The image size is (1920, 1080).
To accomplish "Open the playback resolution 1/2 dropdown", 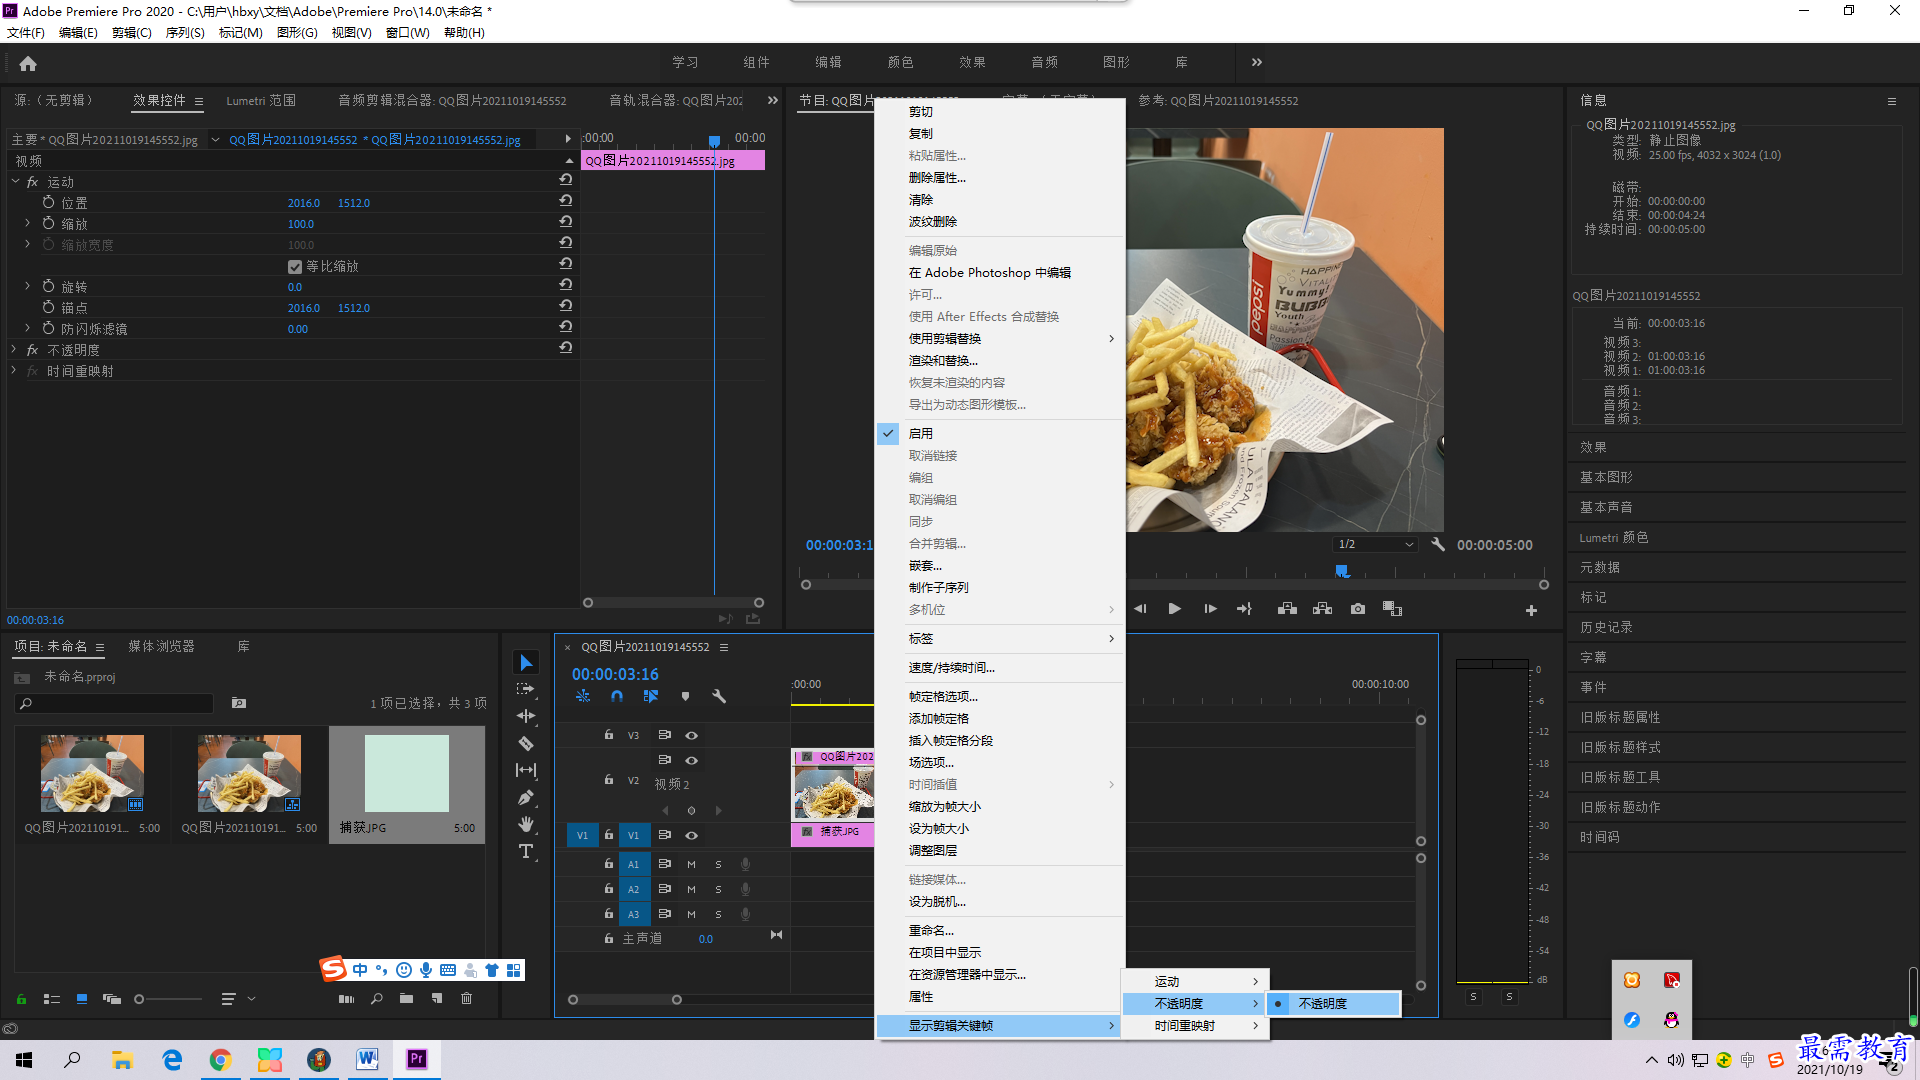I will [x=1376, y=544].
